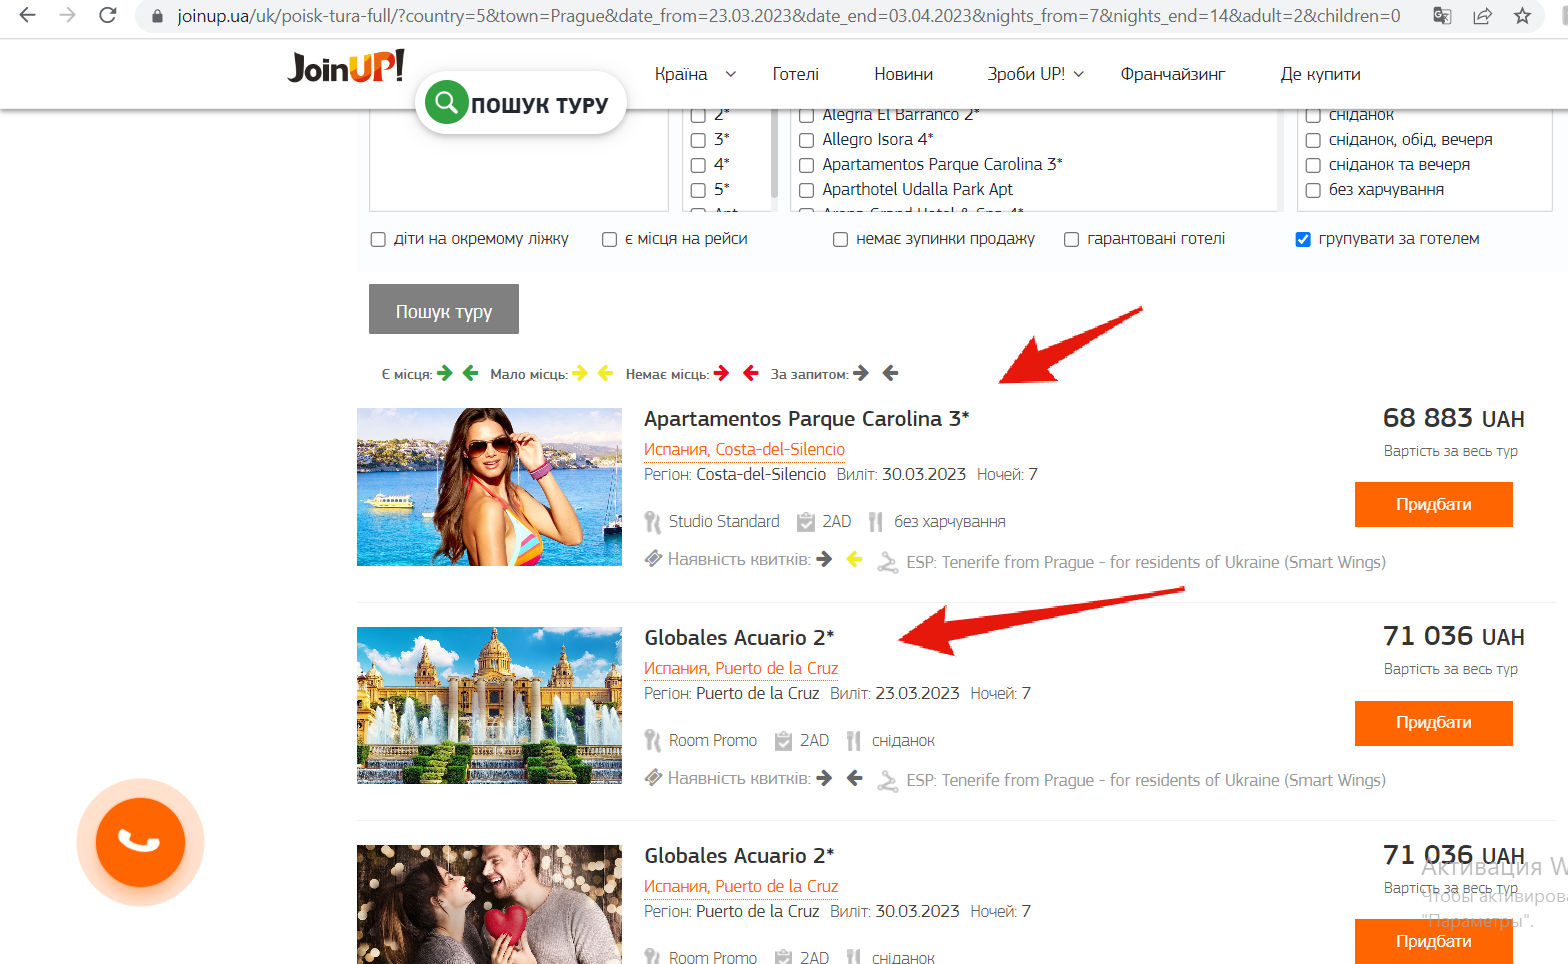Click the Room Promo key icon in 23.03.2023 tour

coord(653,741)
